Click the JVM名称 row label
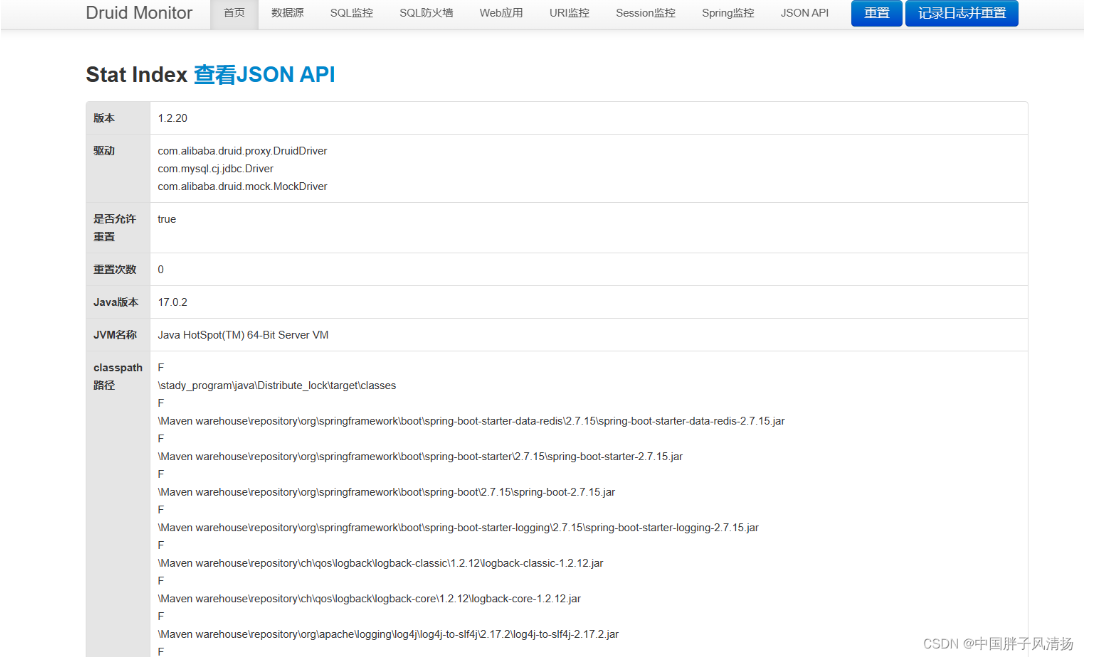Screen dimensions: 1096x667 click(x=115, y=335)
